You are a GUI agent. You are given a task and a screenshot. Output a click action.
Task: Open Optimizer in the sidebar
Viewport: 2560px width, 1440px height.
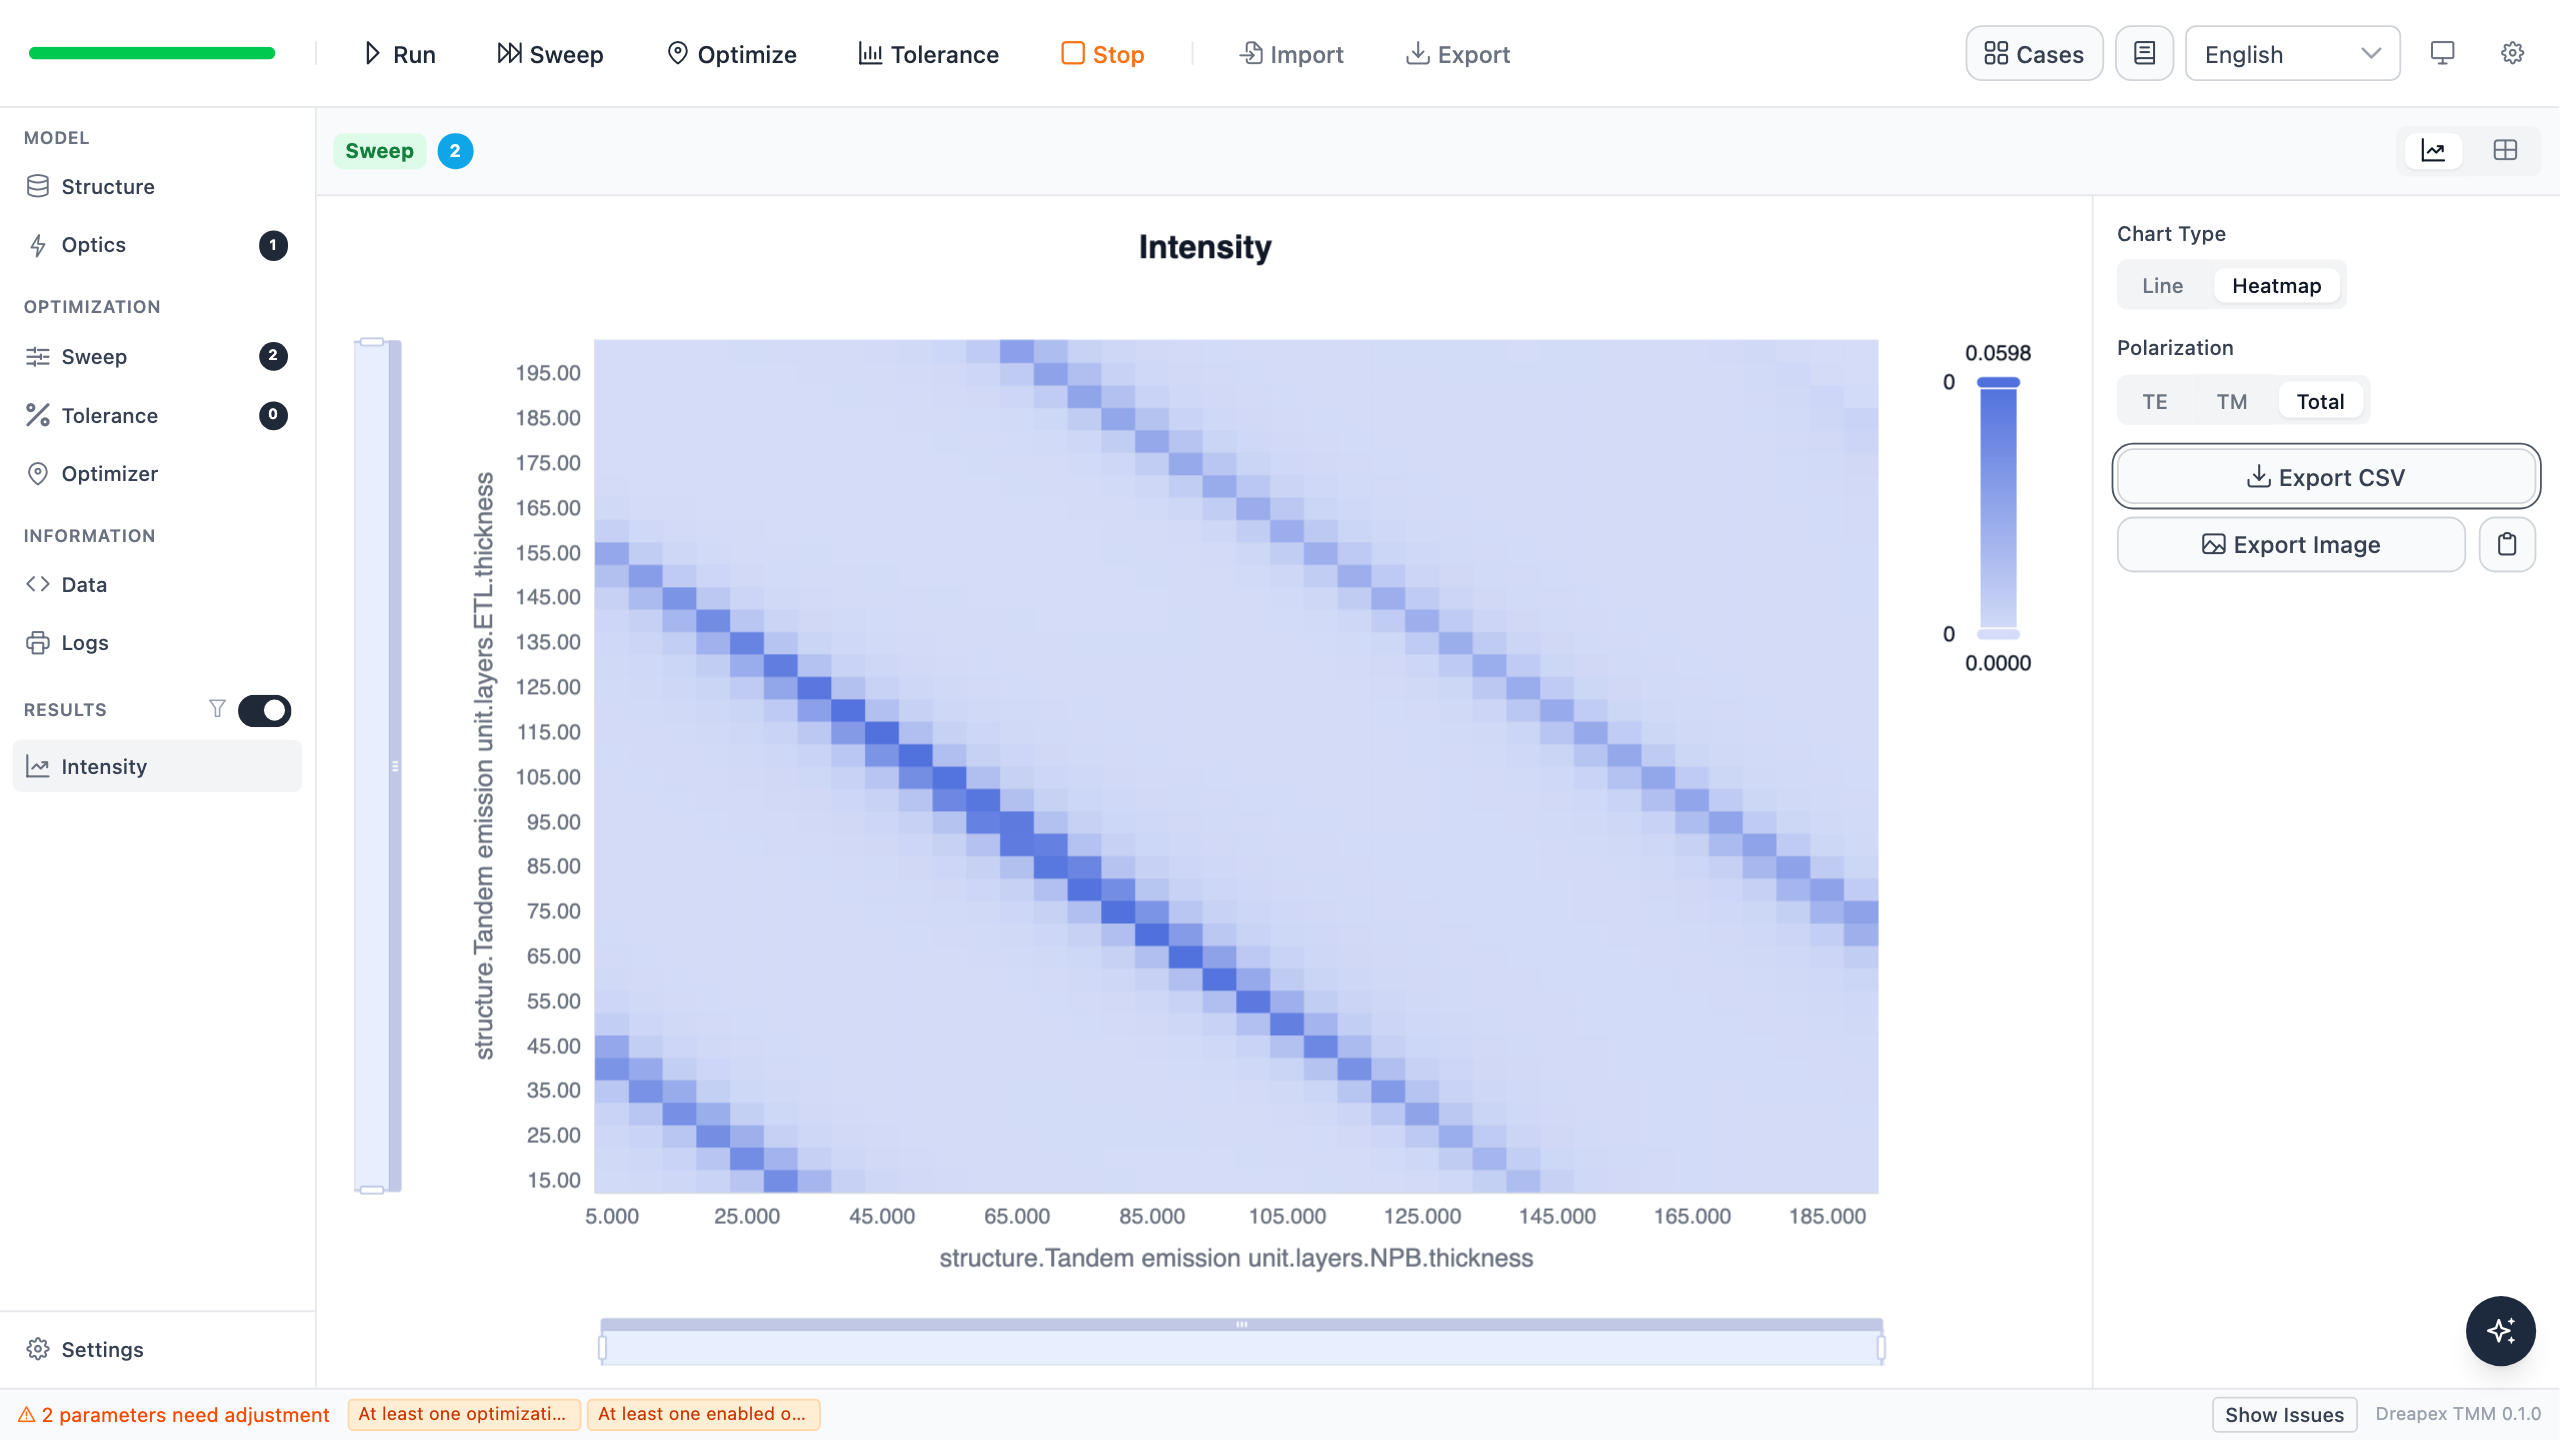click(x=157, y=474)
